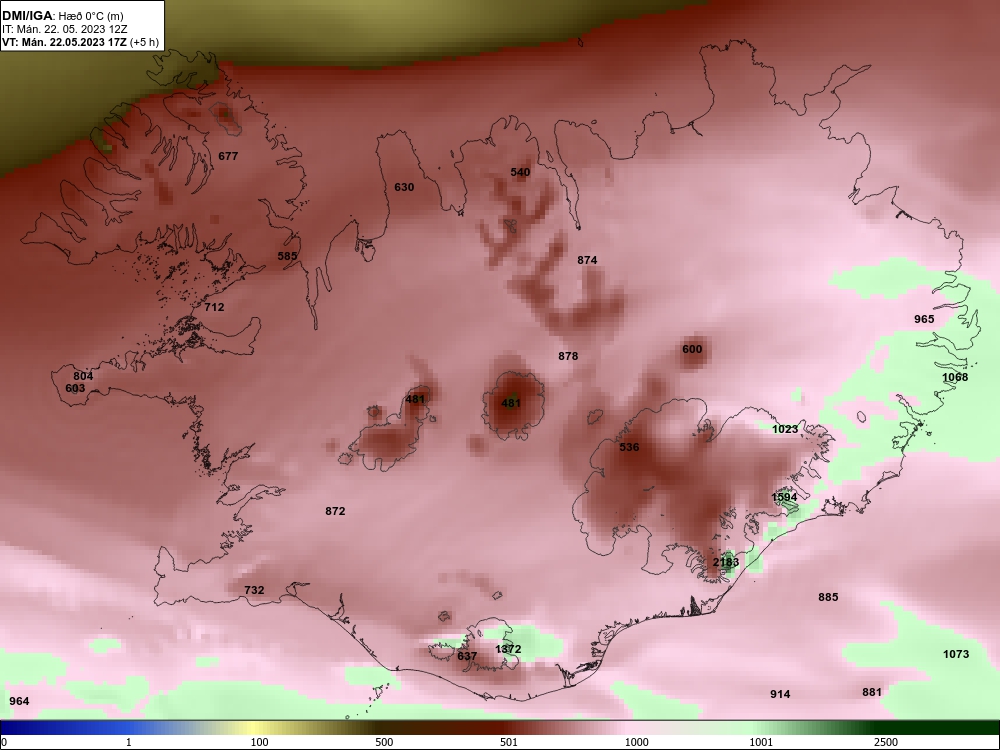This screenshot has width=1000, height=750.
Task: Click the map value 878
Action: coord(568,356)
